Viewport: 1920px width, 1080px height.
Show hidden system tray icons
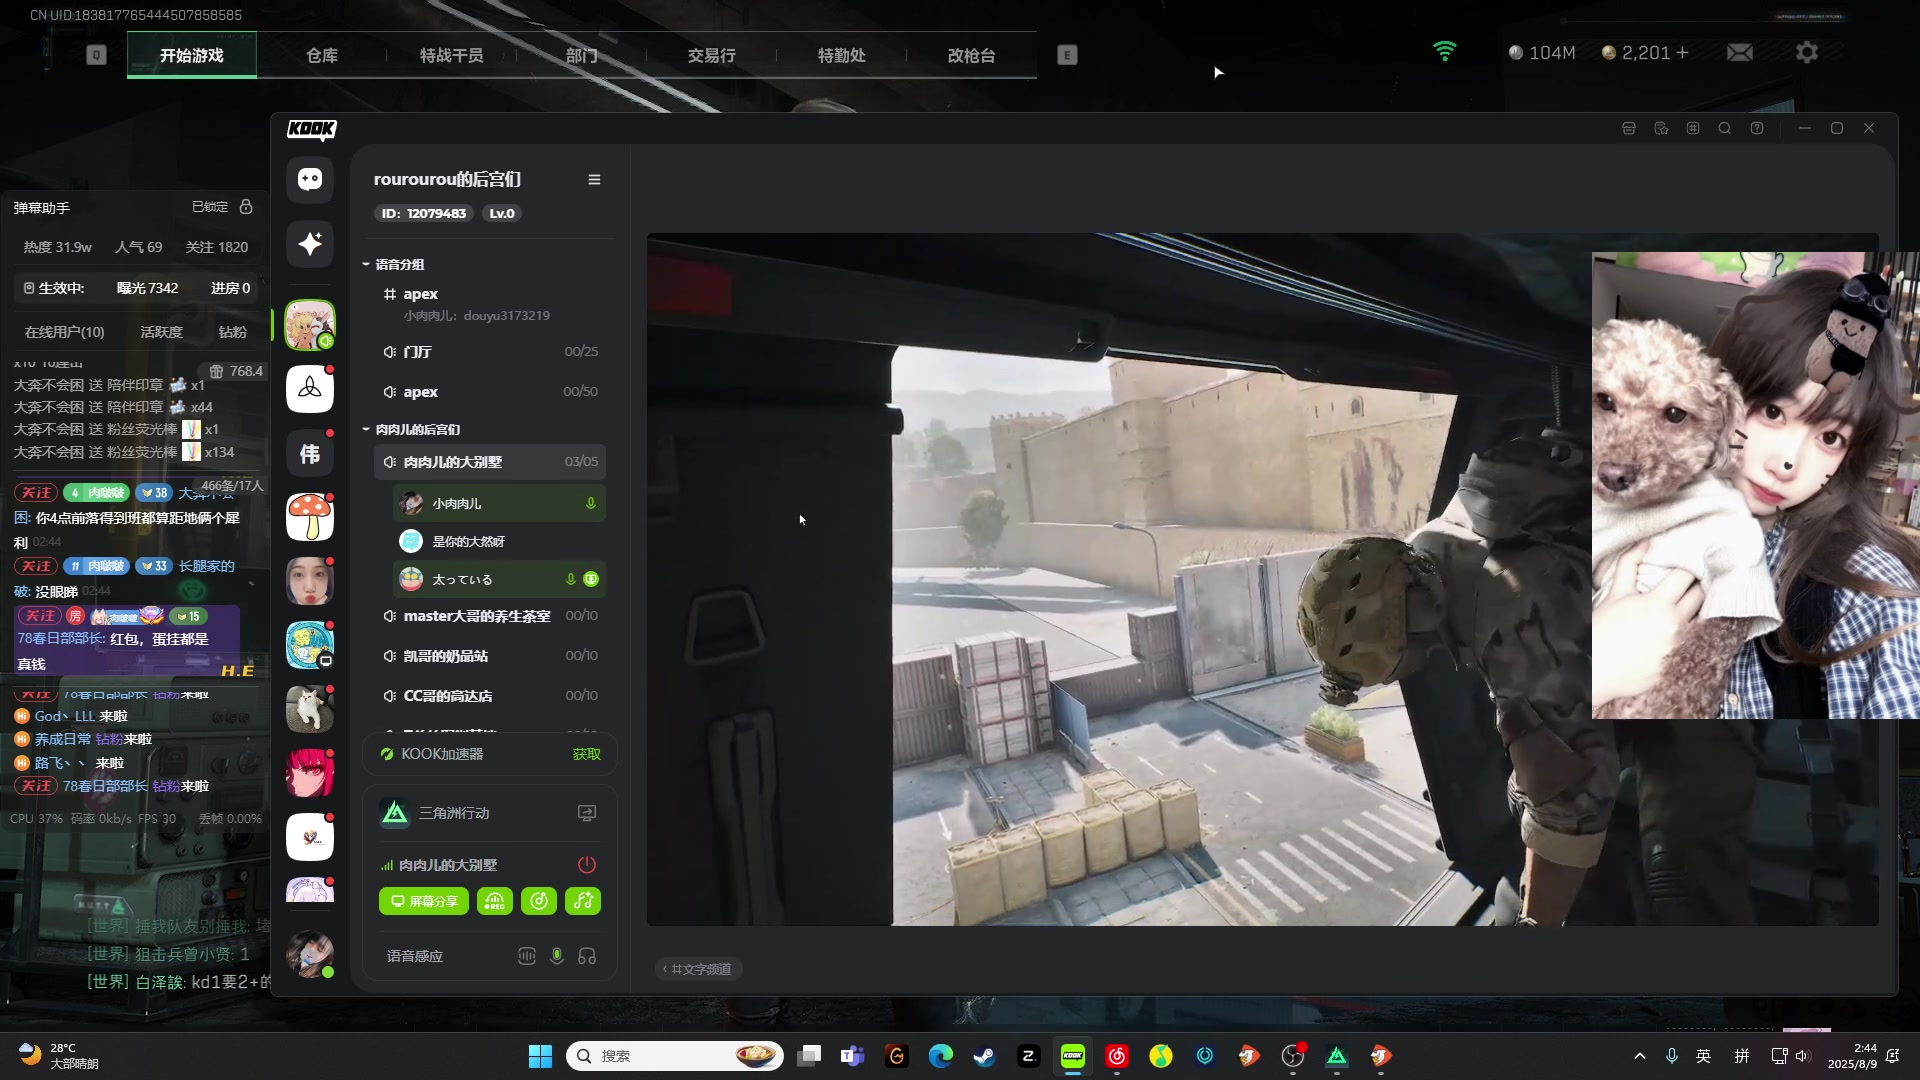point(1640,1056)
